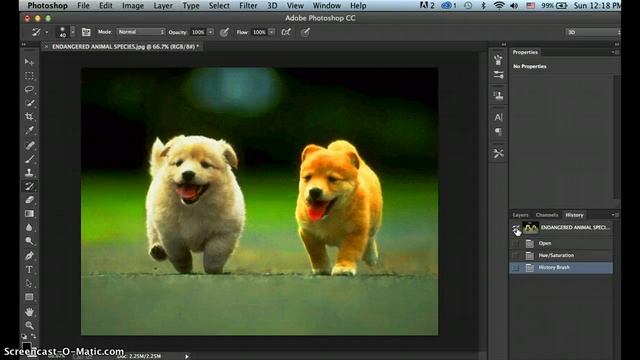Open the Filter menu
This screenshot has height=360, width=640.
coord(248,6)
